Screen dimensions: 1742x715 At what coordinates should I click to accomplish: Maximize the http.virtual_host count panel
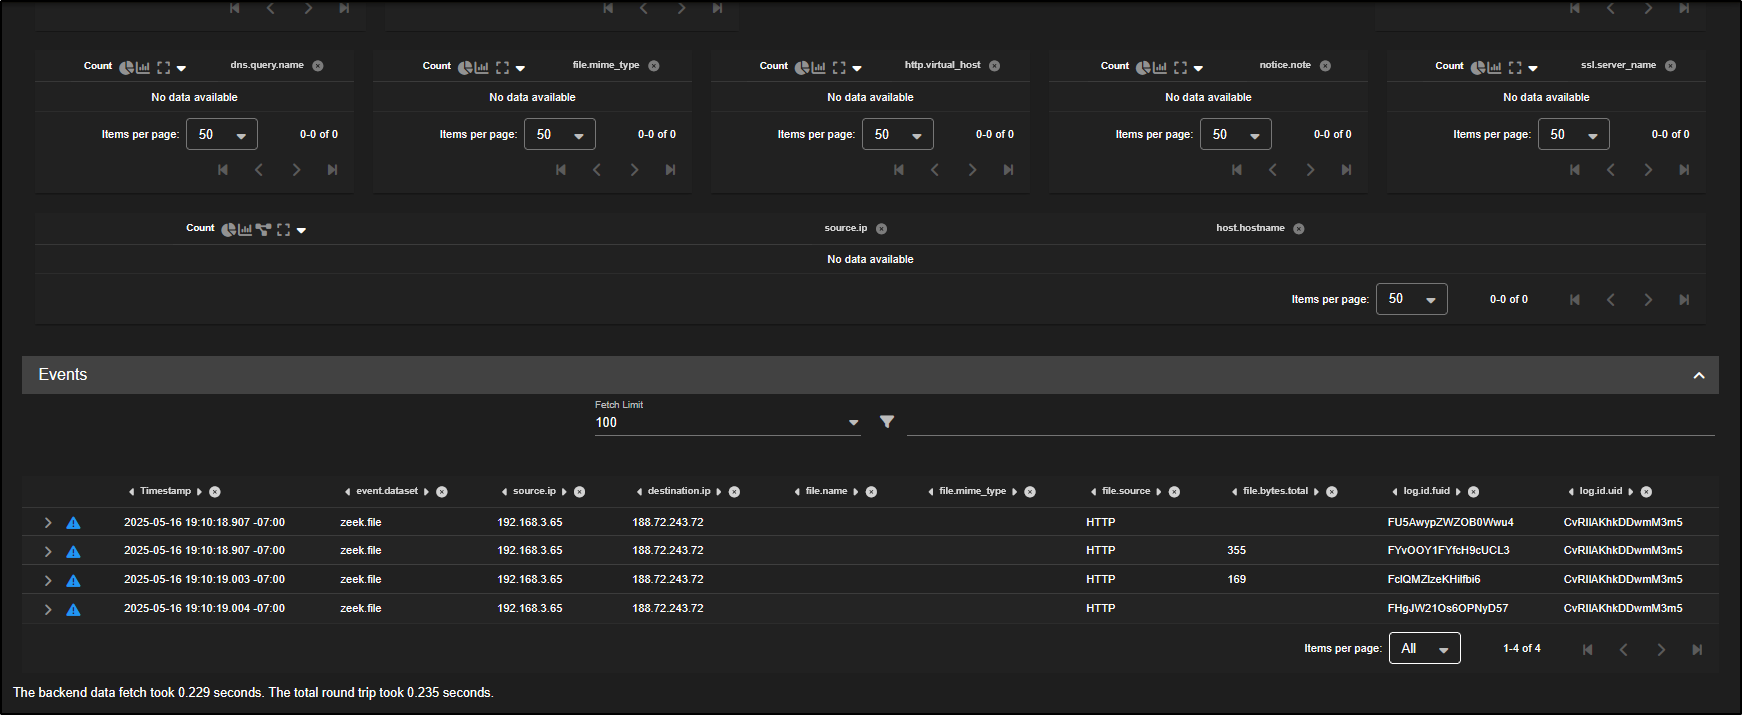coord(839,68)
